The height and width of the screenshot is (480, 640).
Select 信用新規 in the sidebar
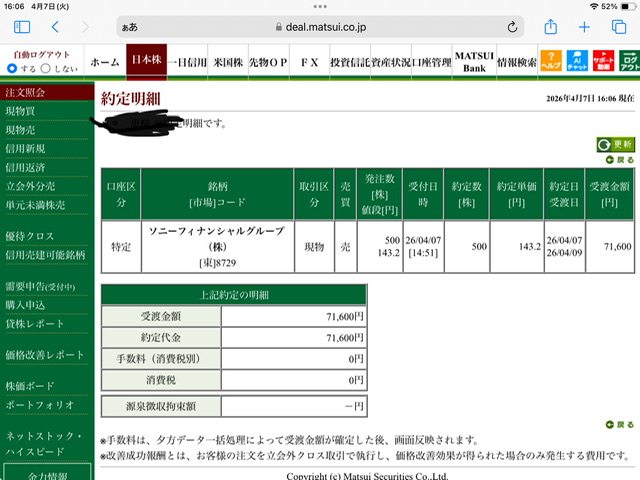pos(25,149)
